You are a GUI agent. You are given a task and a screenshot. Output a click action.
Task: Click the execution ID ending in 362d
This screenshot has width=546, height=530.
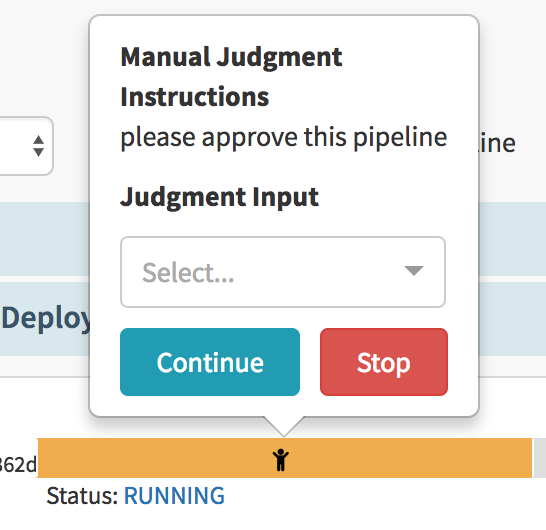point(17,465)
